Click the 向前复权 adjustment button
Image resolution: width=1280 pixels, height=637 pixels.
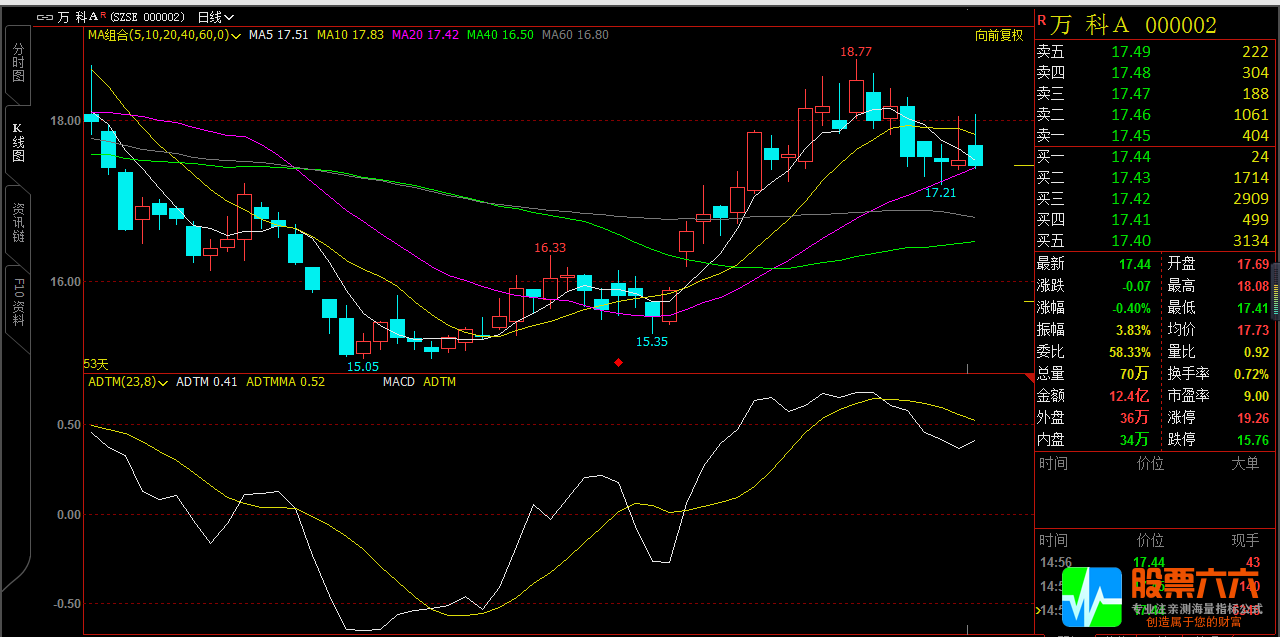tap(1000, 35)
